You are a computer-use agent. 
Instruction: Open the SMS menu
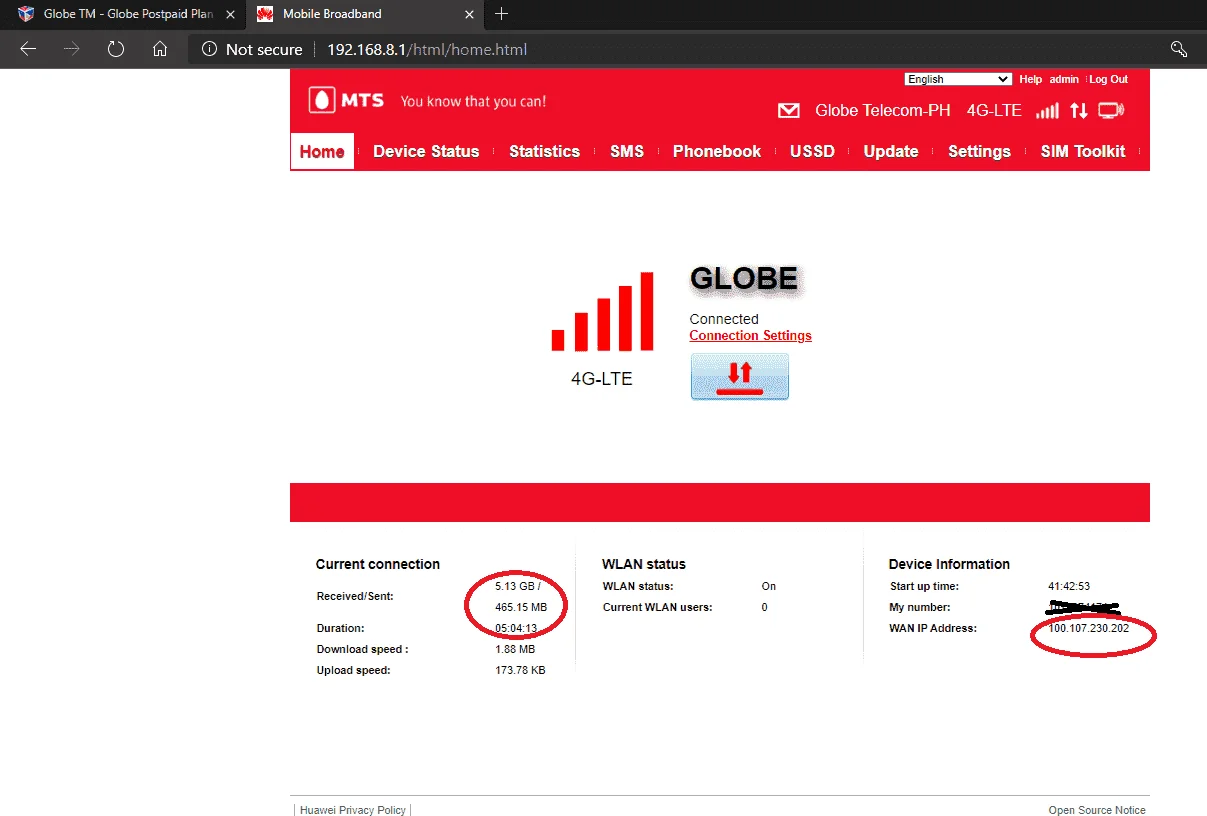[x=627, y=151]
